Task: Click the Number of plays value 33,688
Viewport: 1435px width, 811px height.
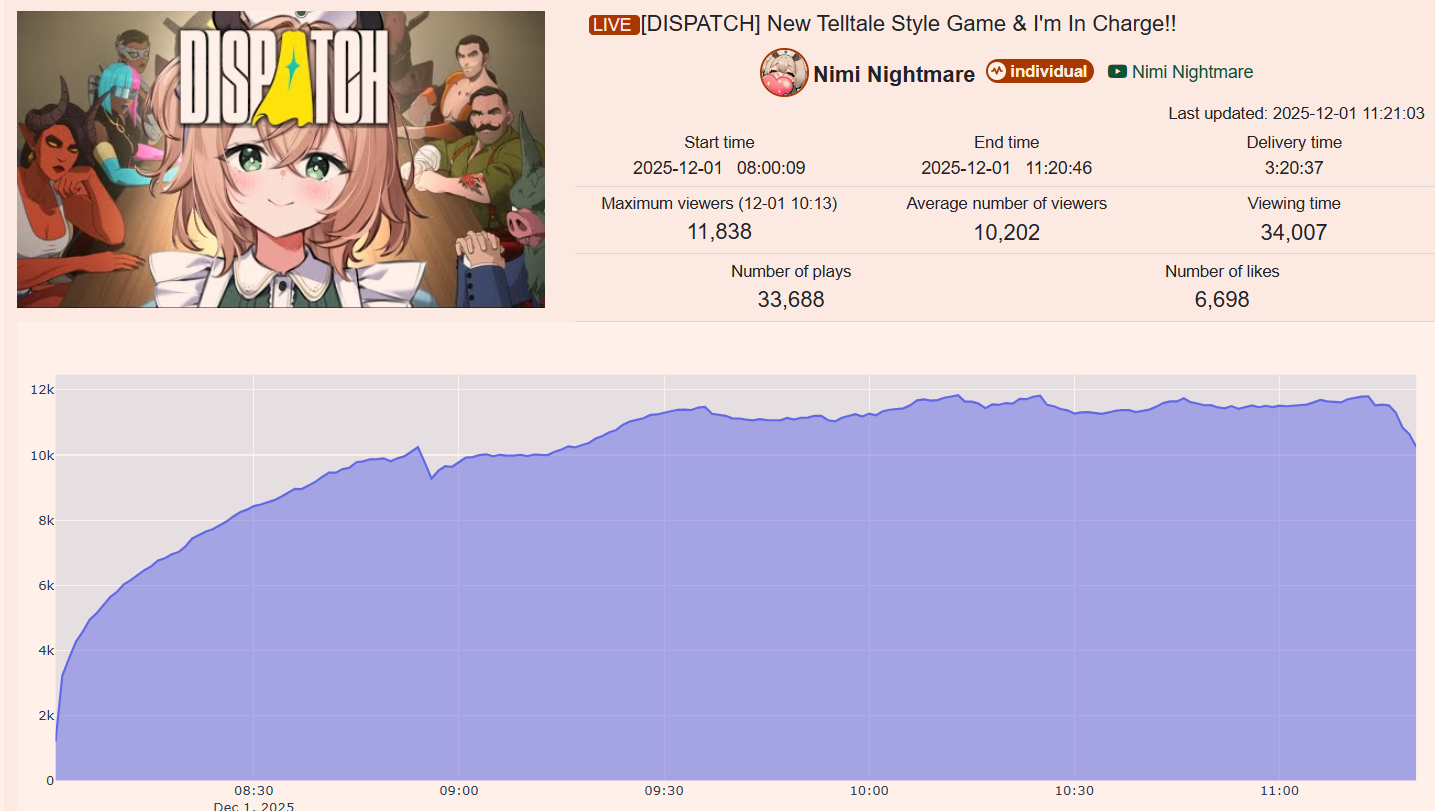Action: [791, 300]
